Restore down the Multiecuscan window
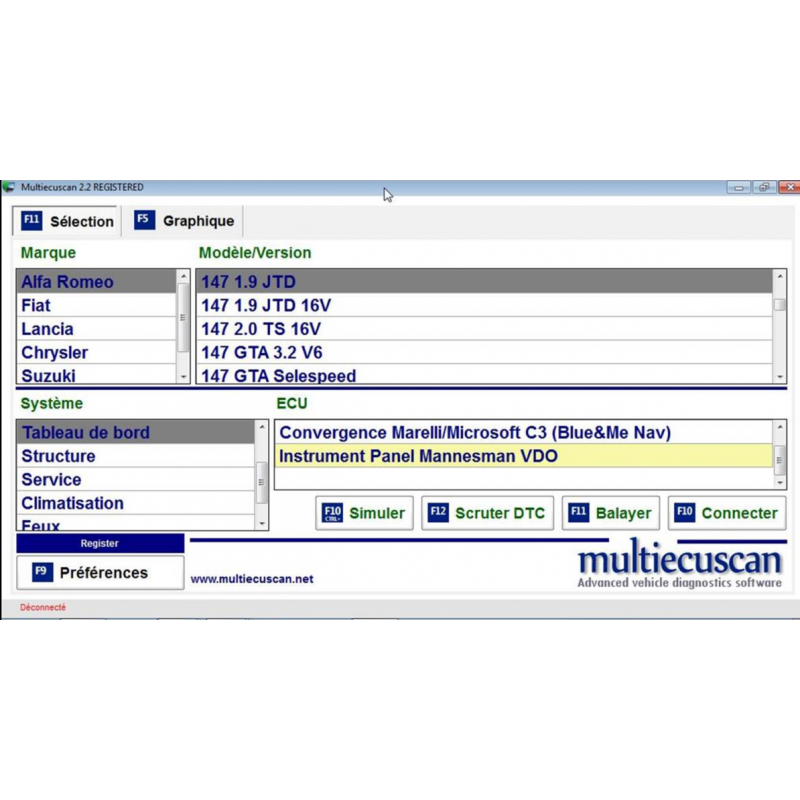Image resolution: width=800 pixels, height=800 pixels. 764,188
